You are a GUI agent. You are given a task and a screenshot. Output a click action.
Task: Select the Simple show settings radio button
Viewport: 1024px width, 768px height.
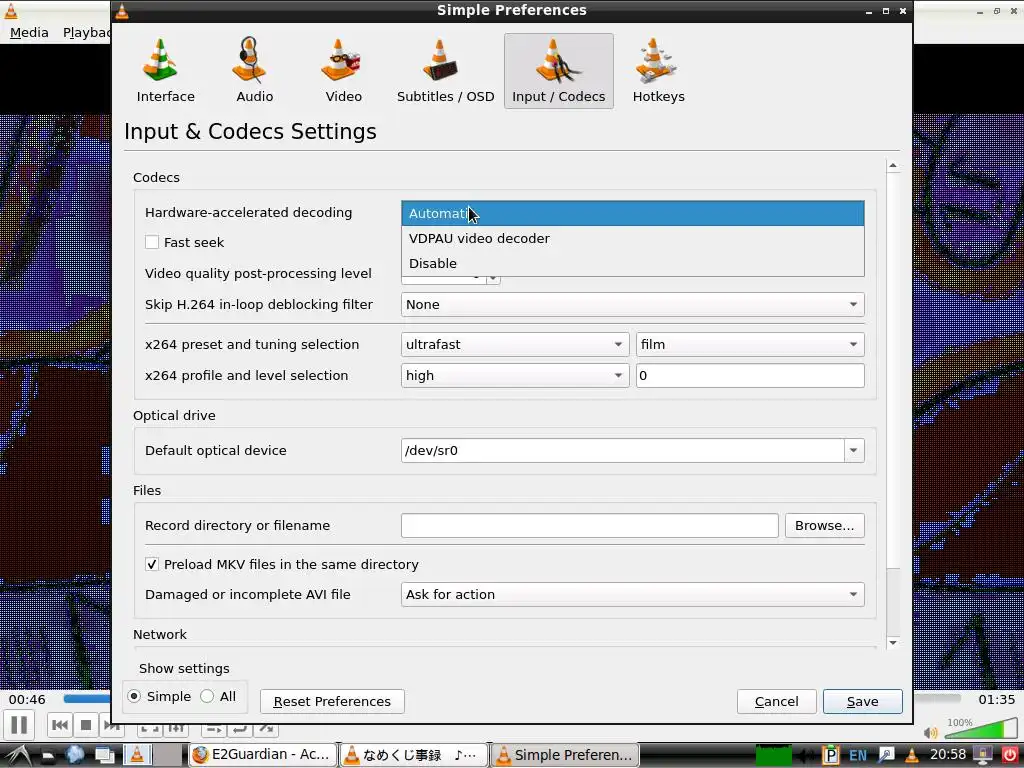click(x=134, y=696)
